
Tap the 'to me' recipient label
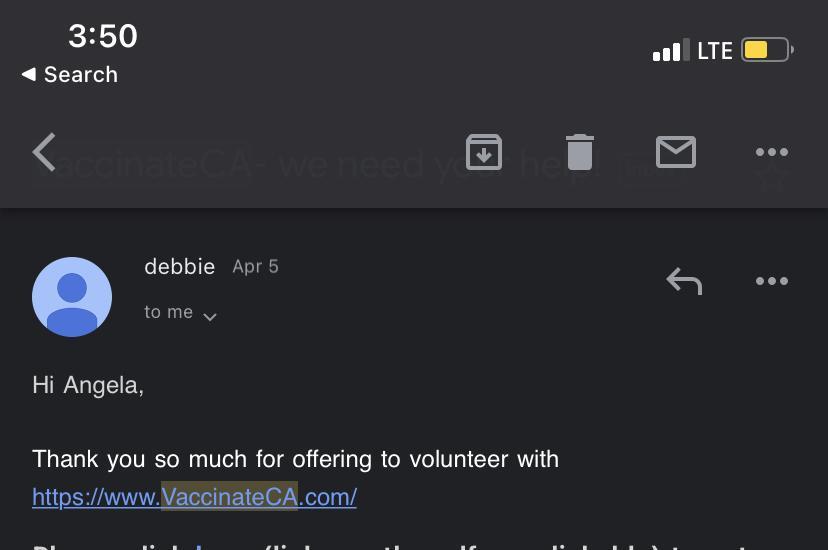point(168,312)
